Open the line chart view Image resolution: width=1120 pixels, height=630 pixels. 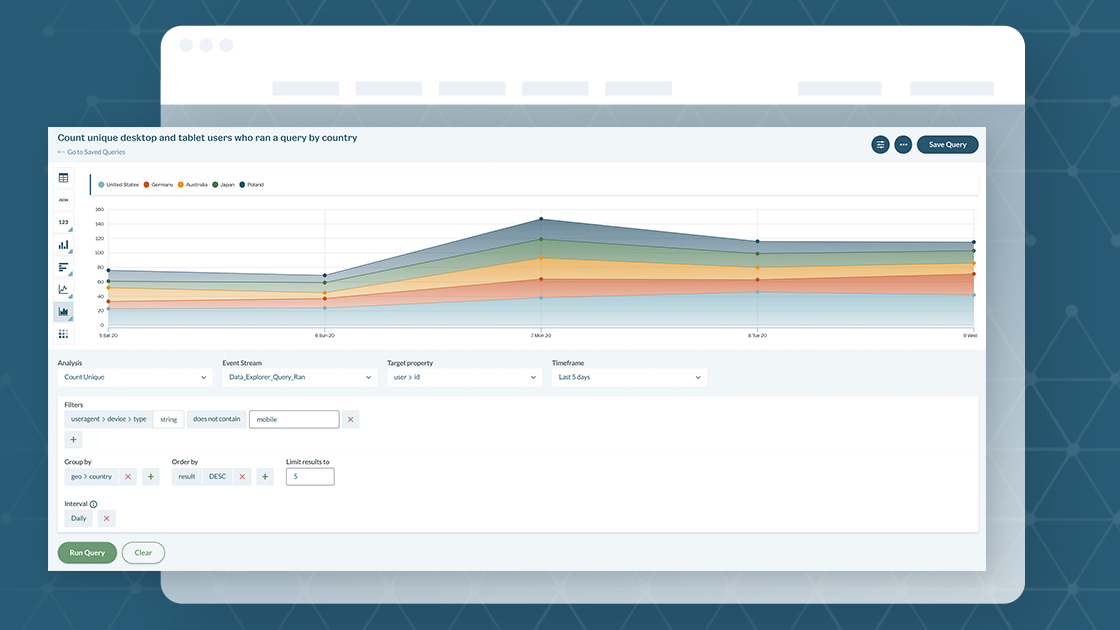pos(63,289)
